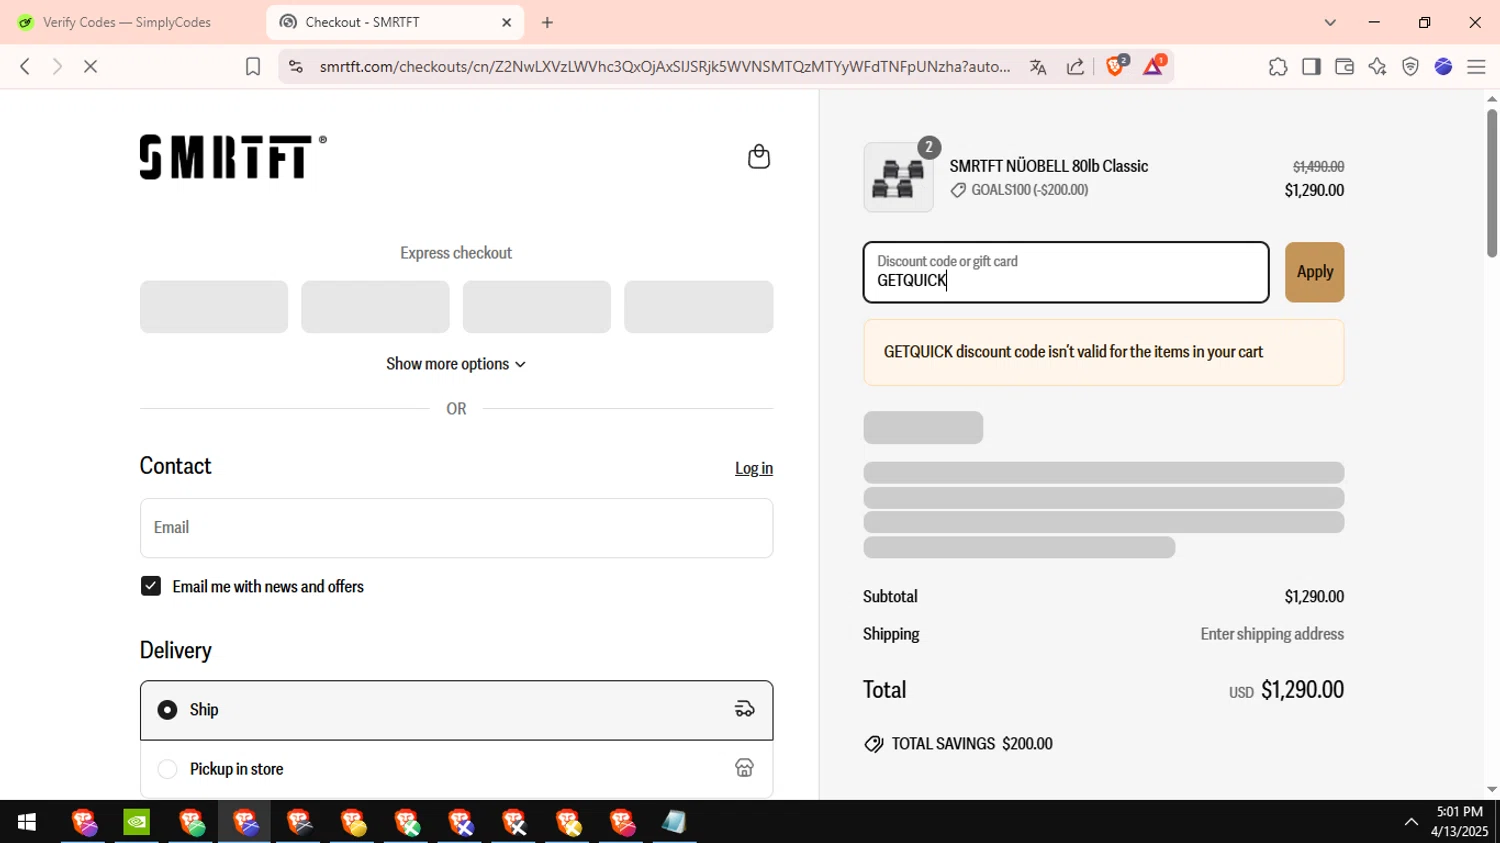Click the GOALS100 discount tag icon
Screen dimensions: 1500x843
click(x=958, y=190)
